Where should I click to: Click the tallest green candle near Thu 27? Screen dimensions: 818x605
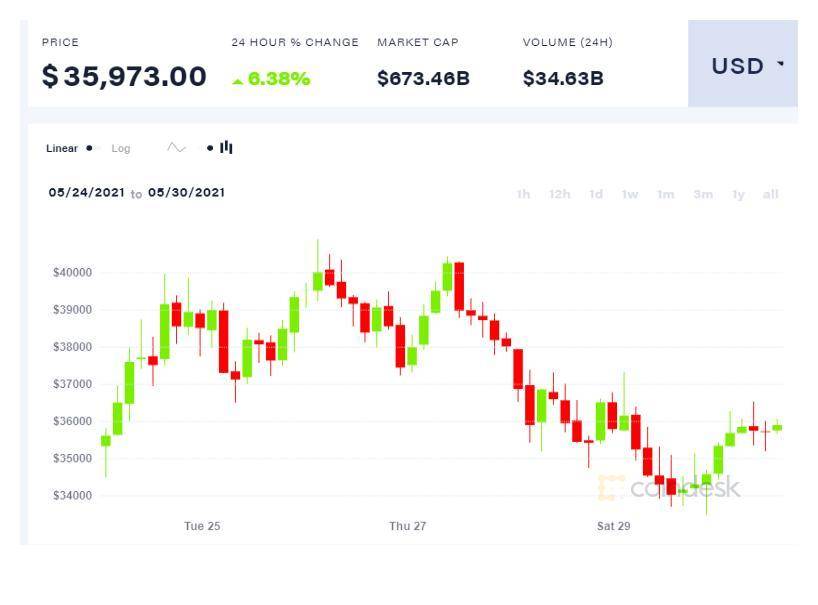point(447,277)
